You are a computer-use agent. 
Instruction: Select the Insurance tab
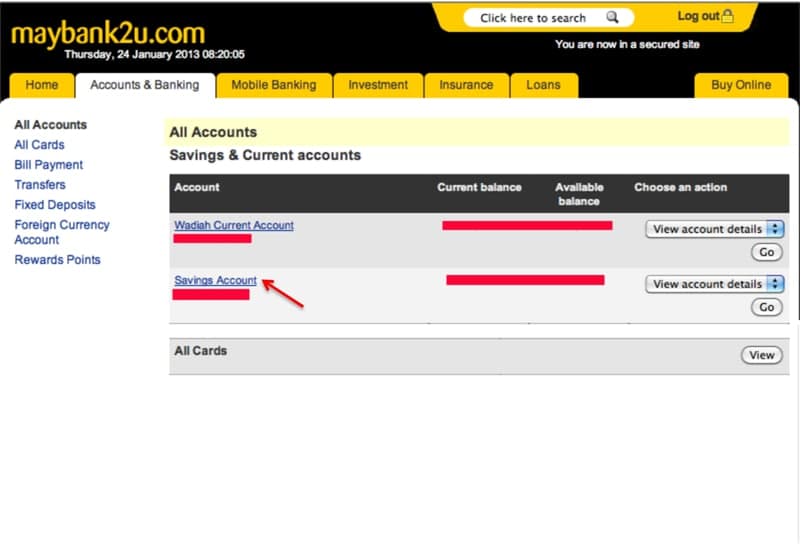point(466,85)
